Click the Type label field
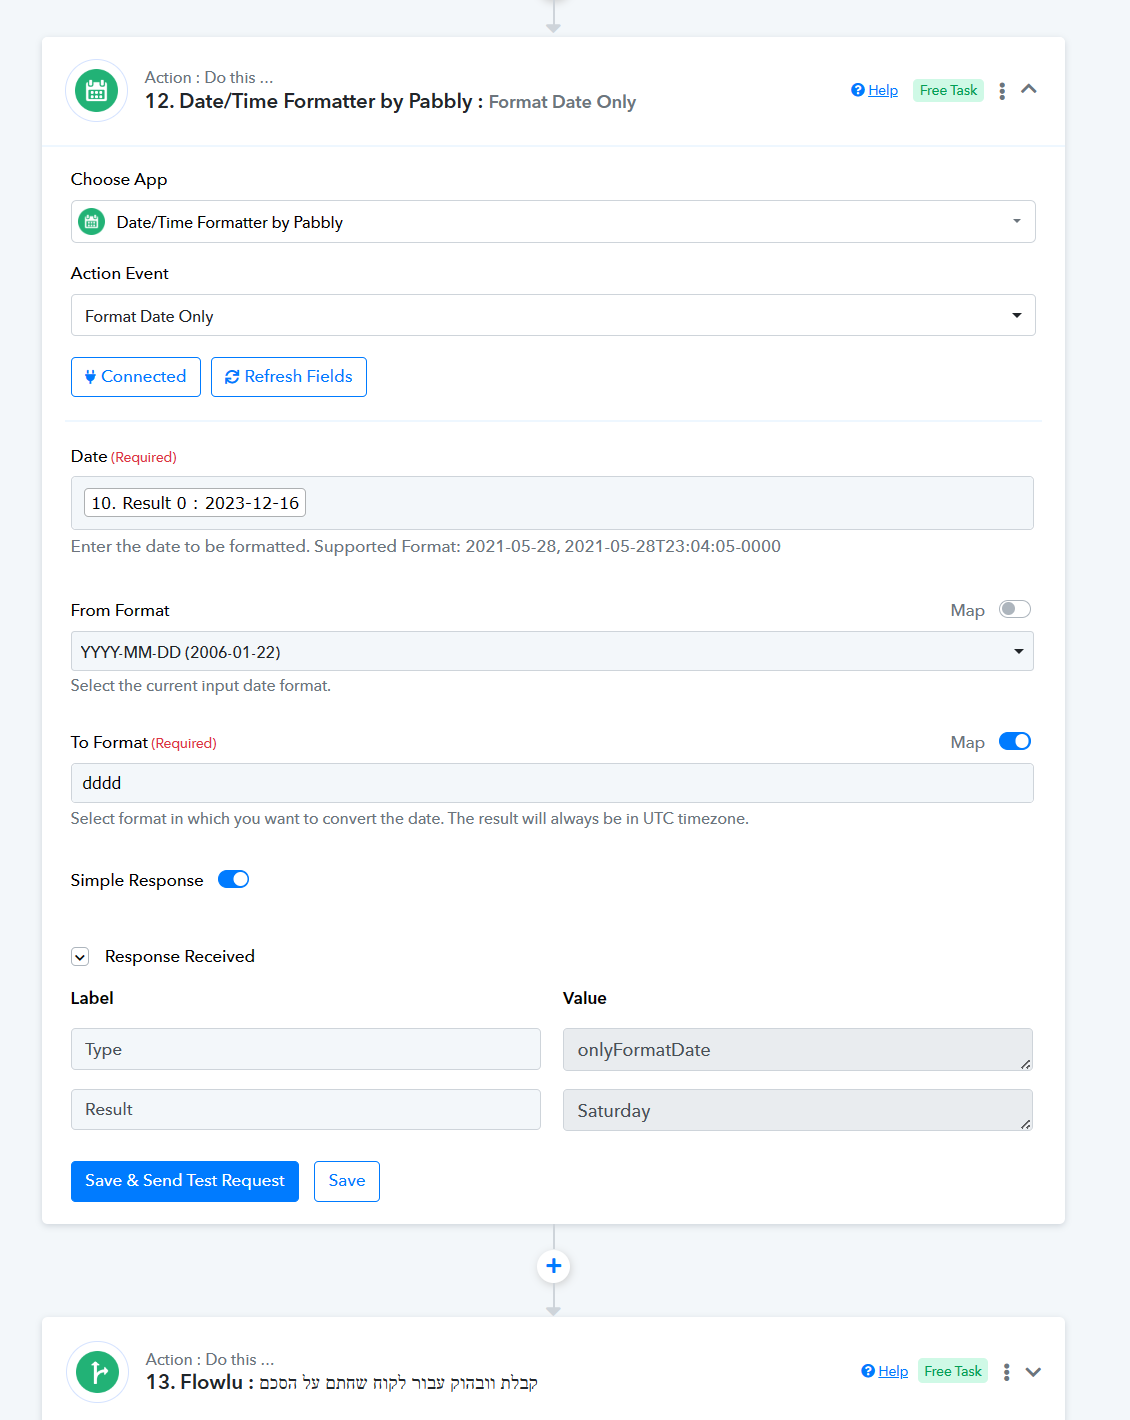 tap(306, 1050)
